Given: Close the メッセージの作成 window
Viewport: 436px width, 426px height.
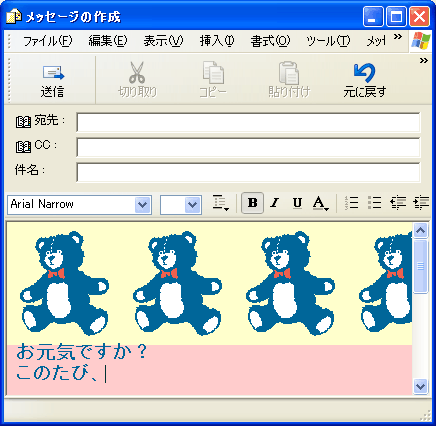Looking at the screenshot, I should [x=419, y=16].
